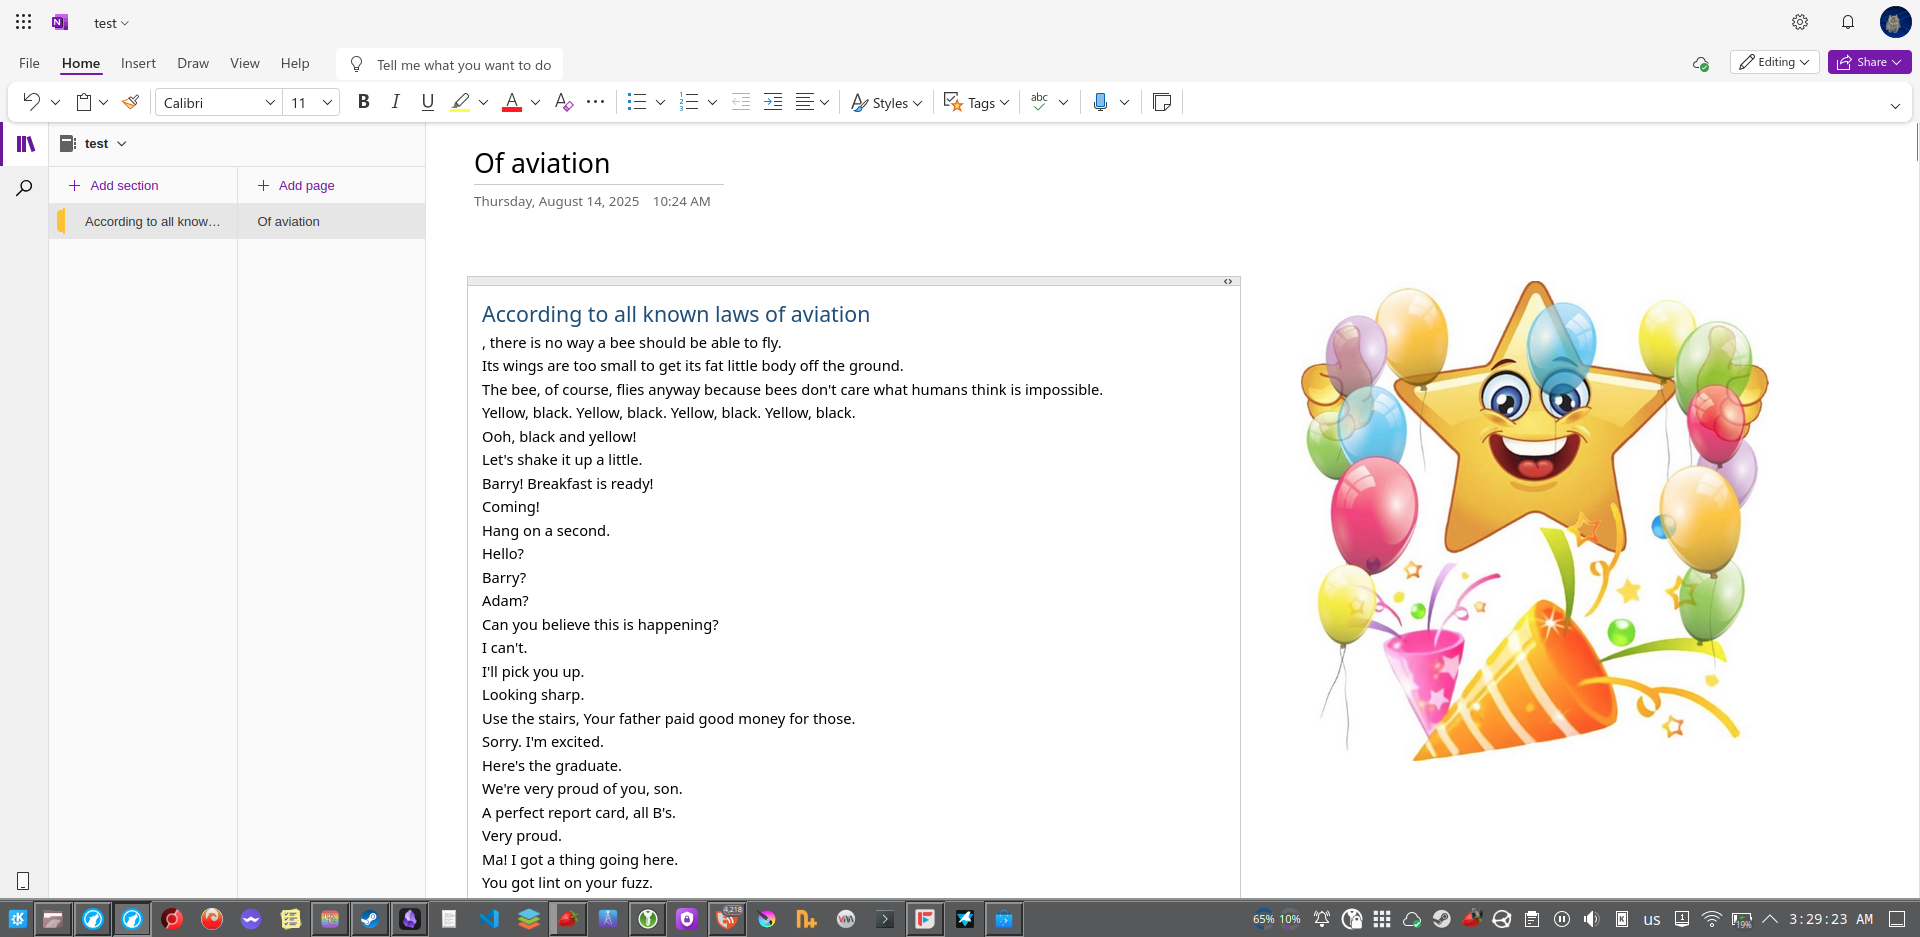Insert a bulleted list
Screen dimensions: 1920x937
click(x=637, y=102)
